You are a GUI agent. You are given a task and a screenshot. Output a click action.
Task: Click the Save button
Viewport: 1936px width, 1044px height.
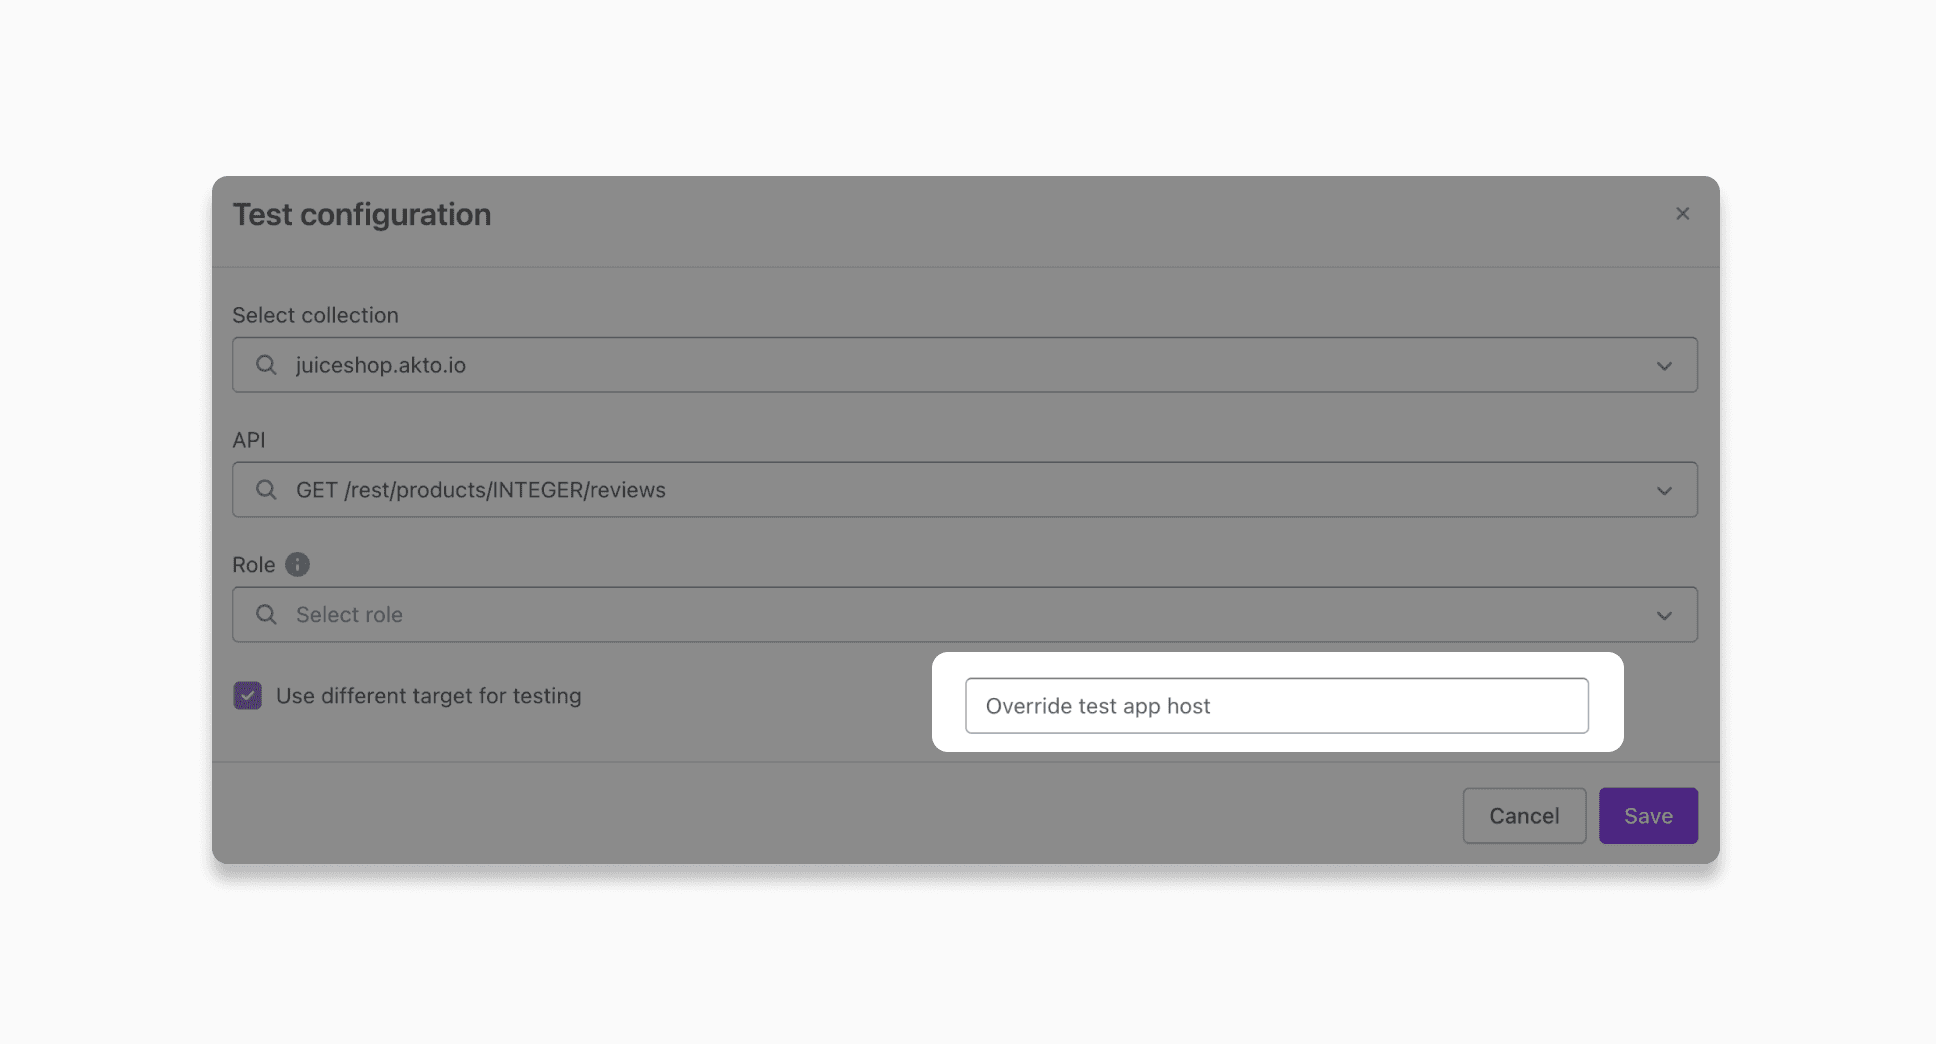(1647, 815)
